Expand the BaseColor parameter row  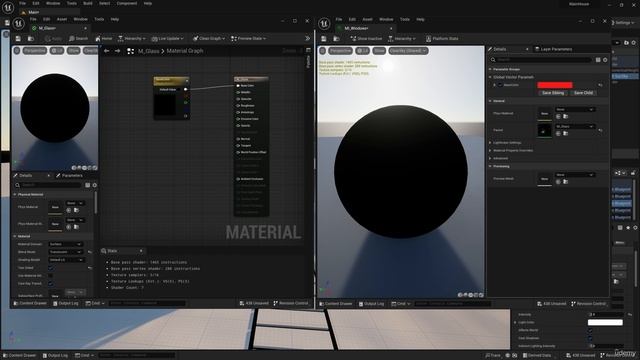pos(494,85)
